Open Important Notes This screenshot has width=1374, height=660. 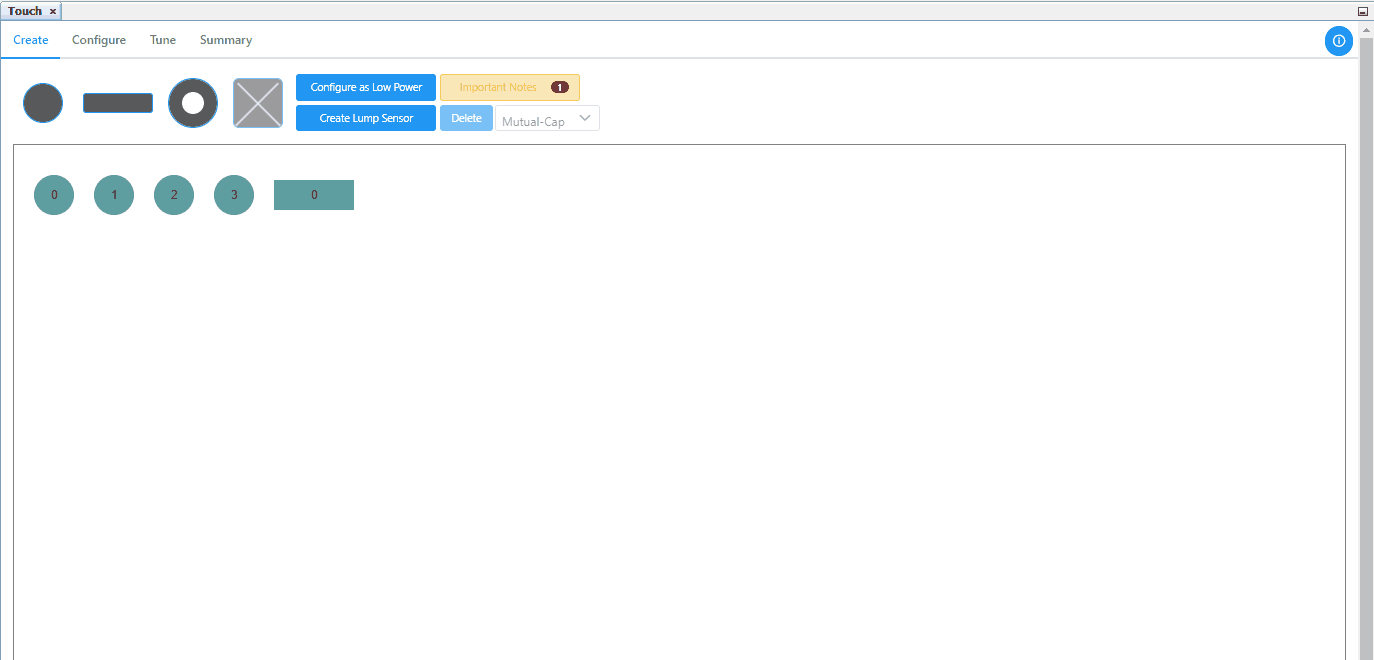[510, 88]
